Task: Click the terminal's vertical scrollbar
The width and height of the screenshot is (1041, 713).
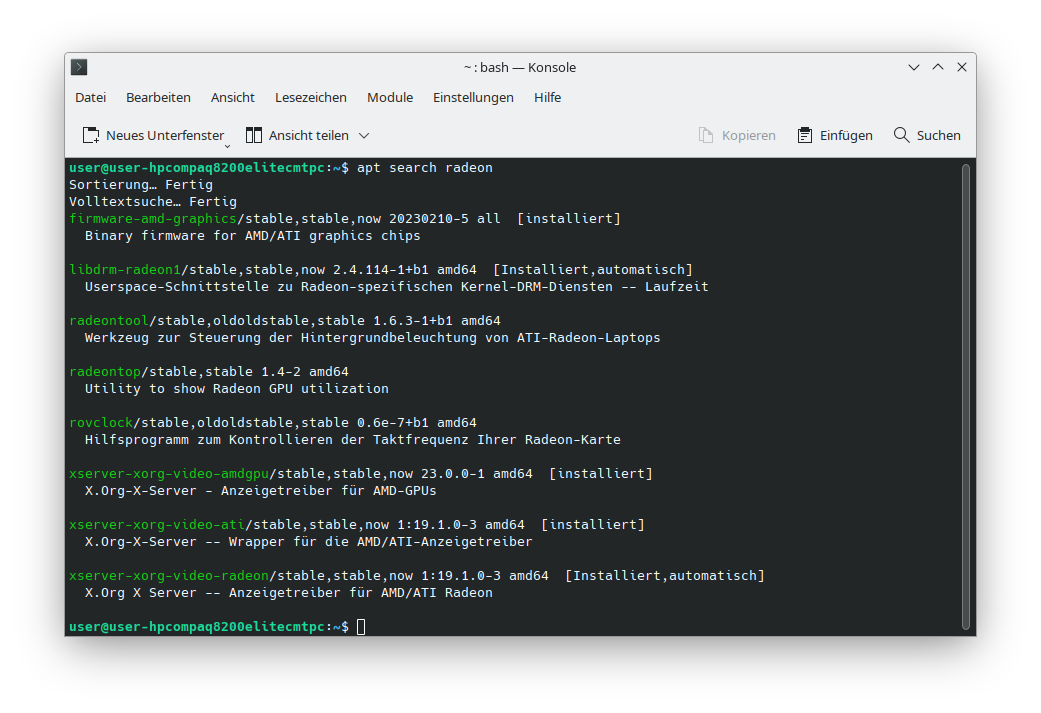Action: click(x=965, y=396)
